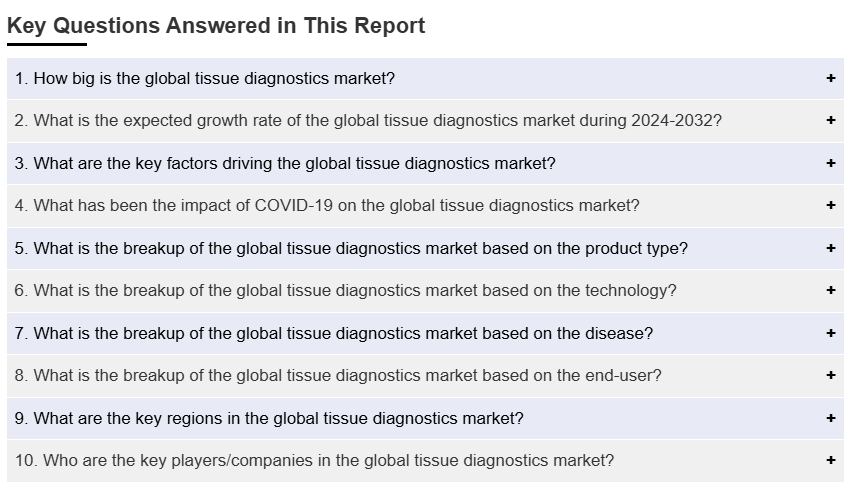Open question 3 on key driving factors
Image resolution: width=851 pixels, height=488 pixels.
click(285, 163)
